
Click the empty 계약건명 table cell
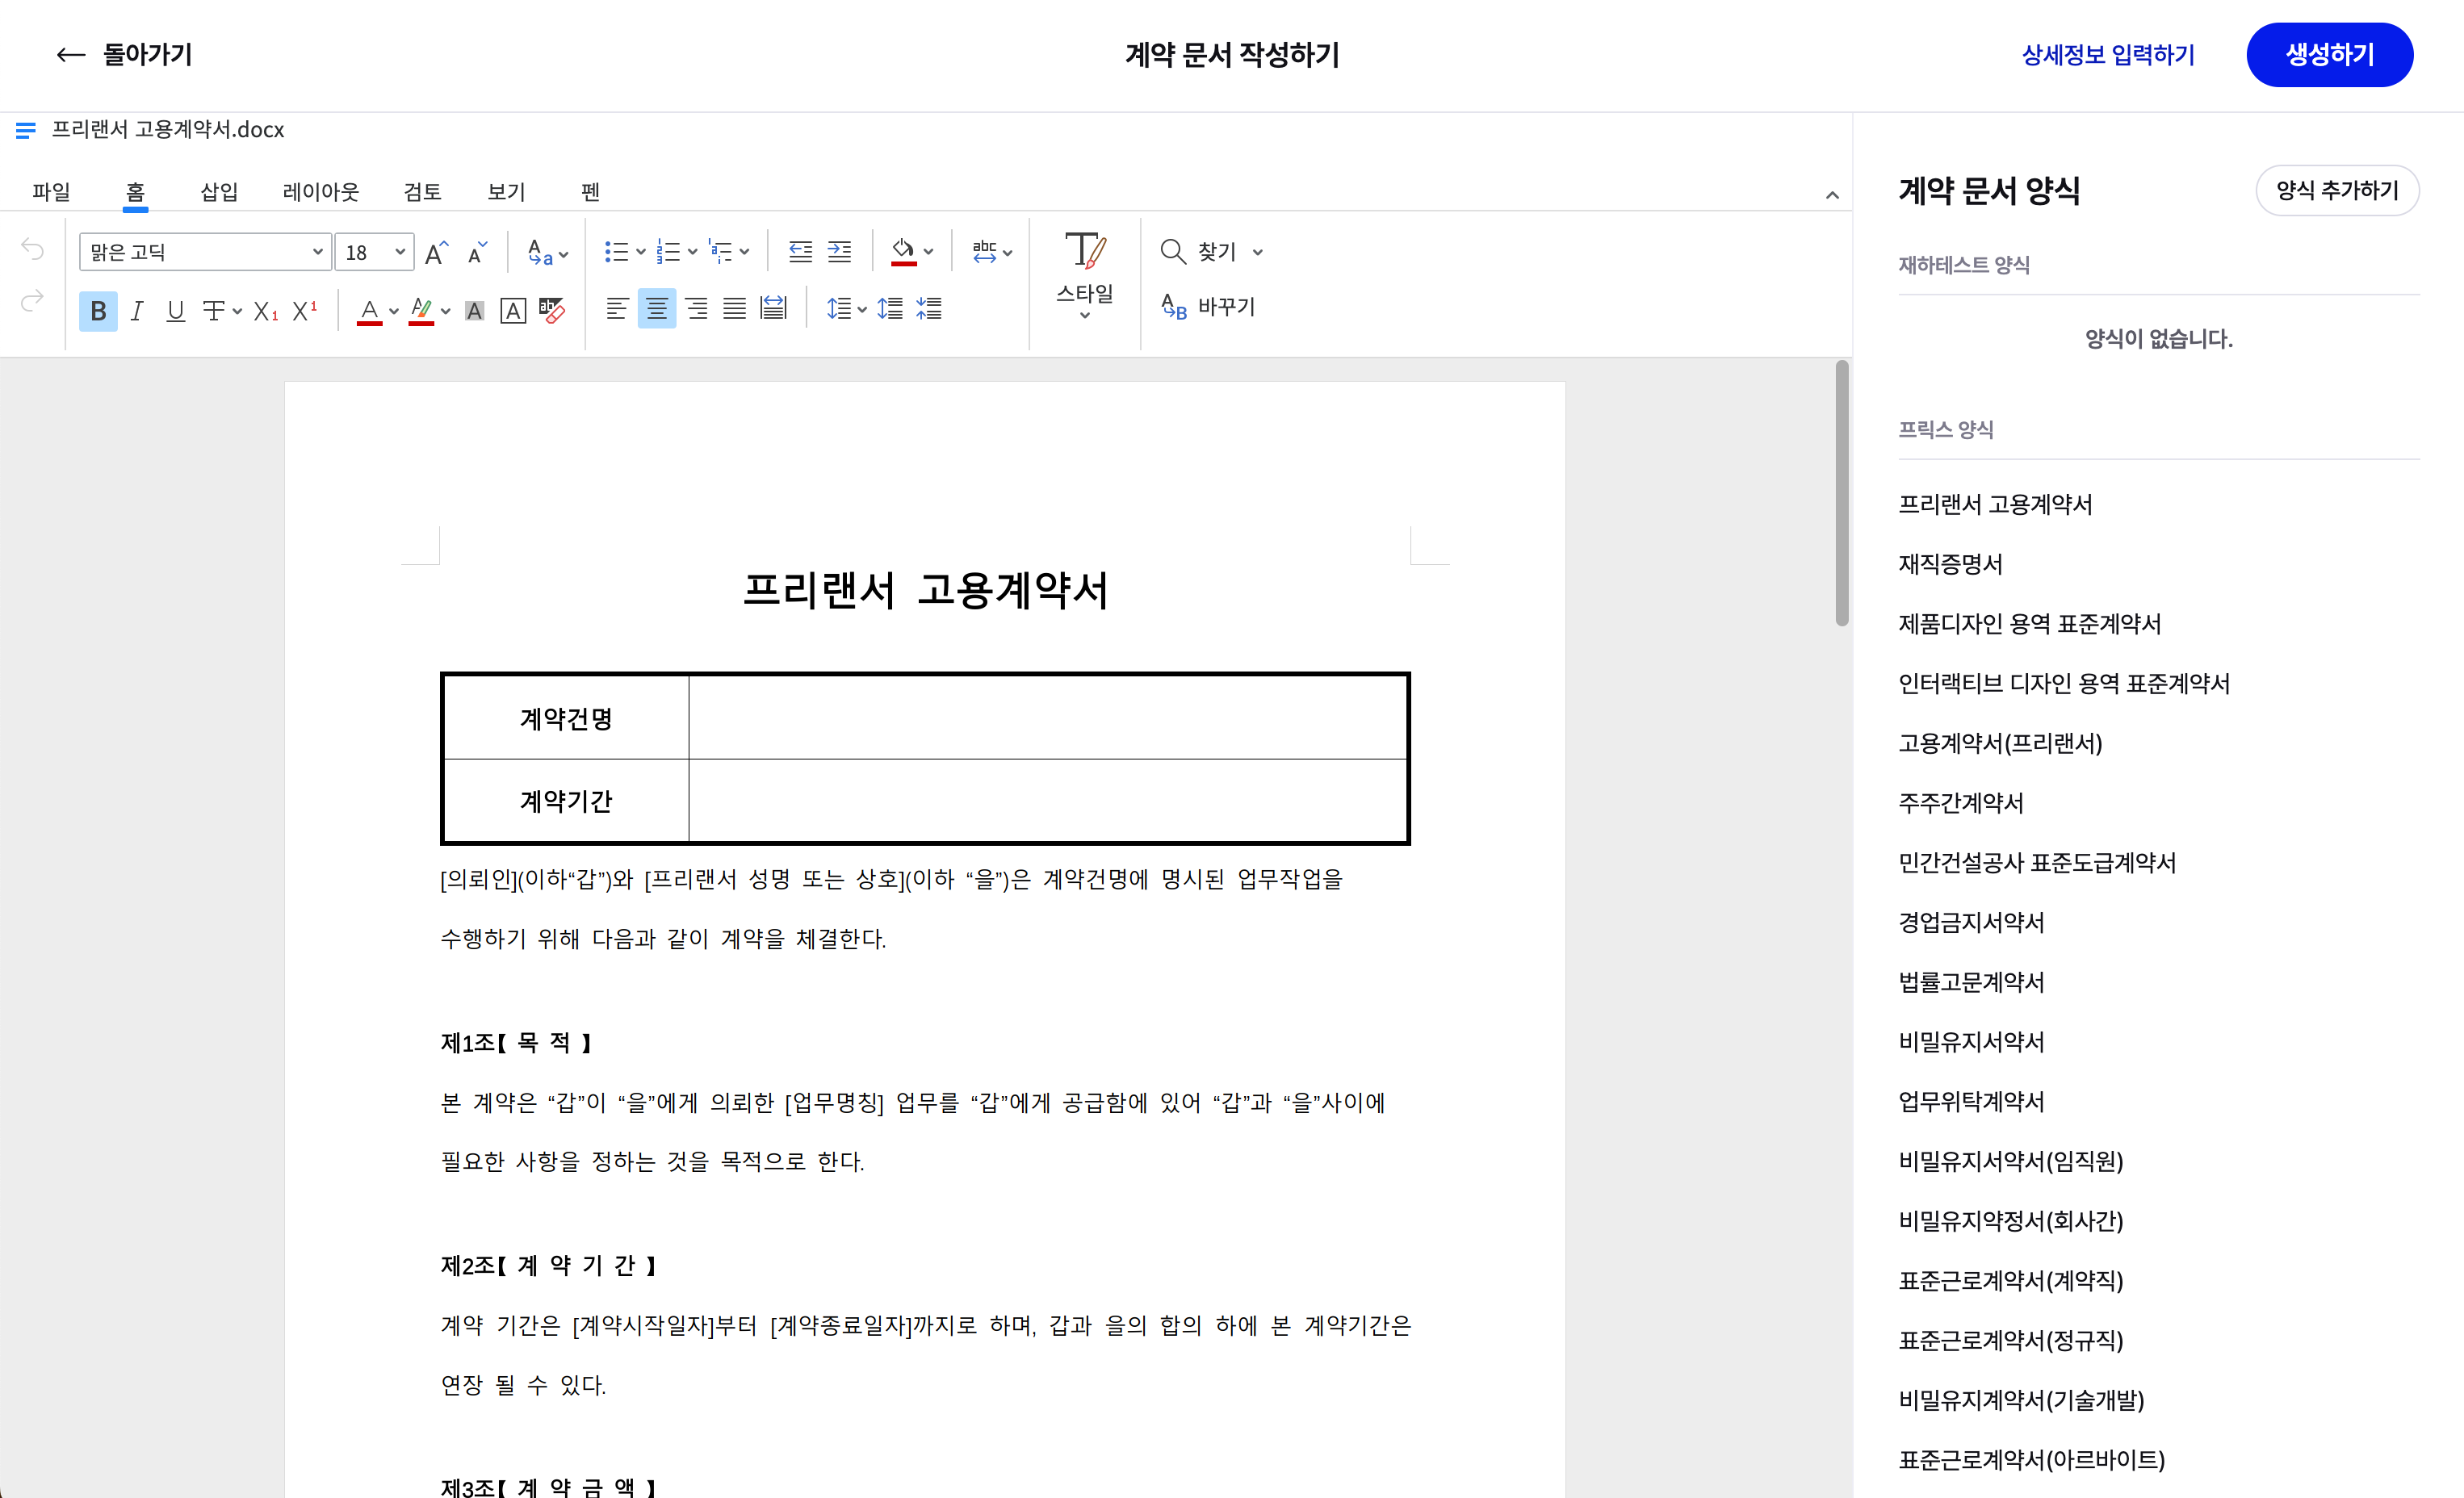(1047, 718)
